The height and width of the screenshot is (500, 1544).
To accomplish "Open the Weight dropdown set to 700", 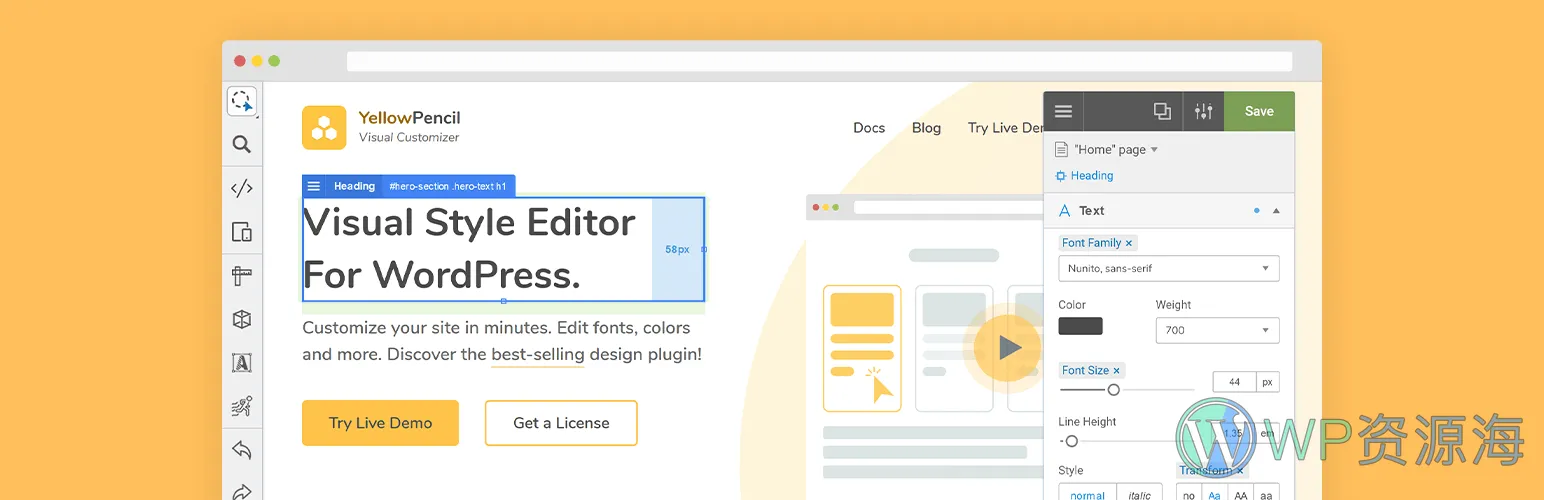I will tap(1216, 330).
